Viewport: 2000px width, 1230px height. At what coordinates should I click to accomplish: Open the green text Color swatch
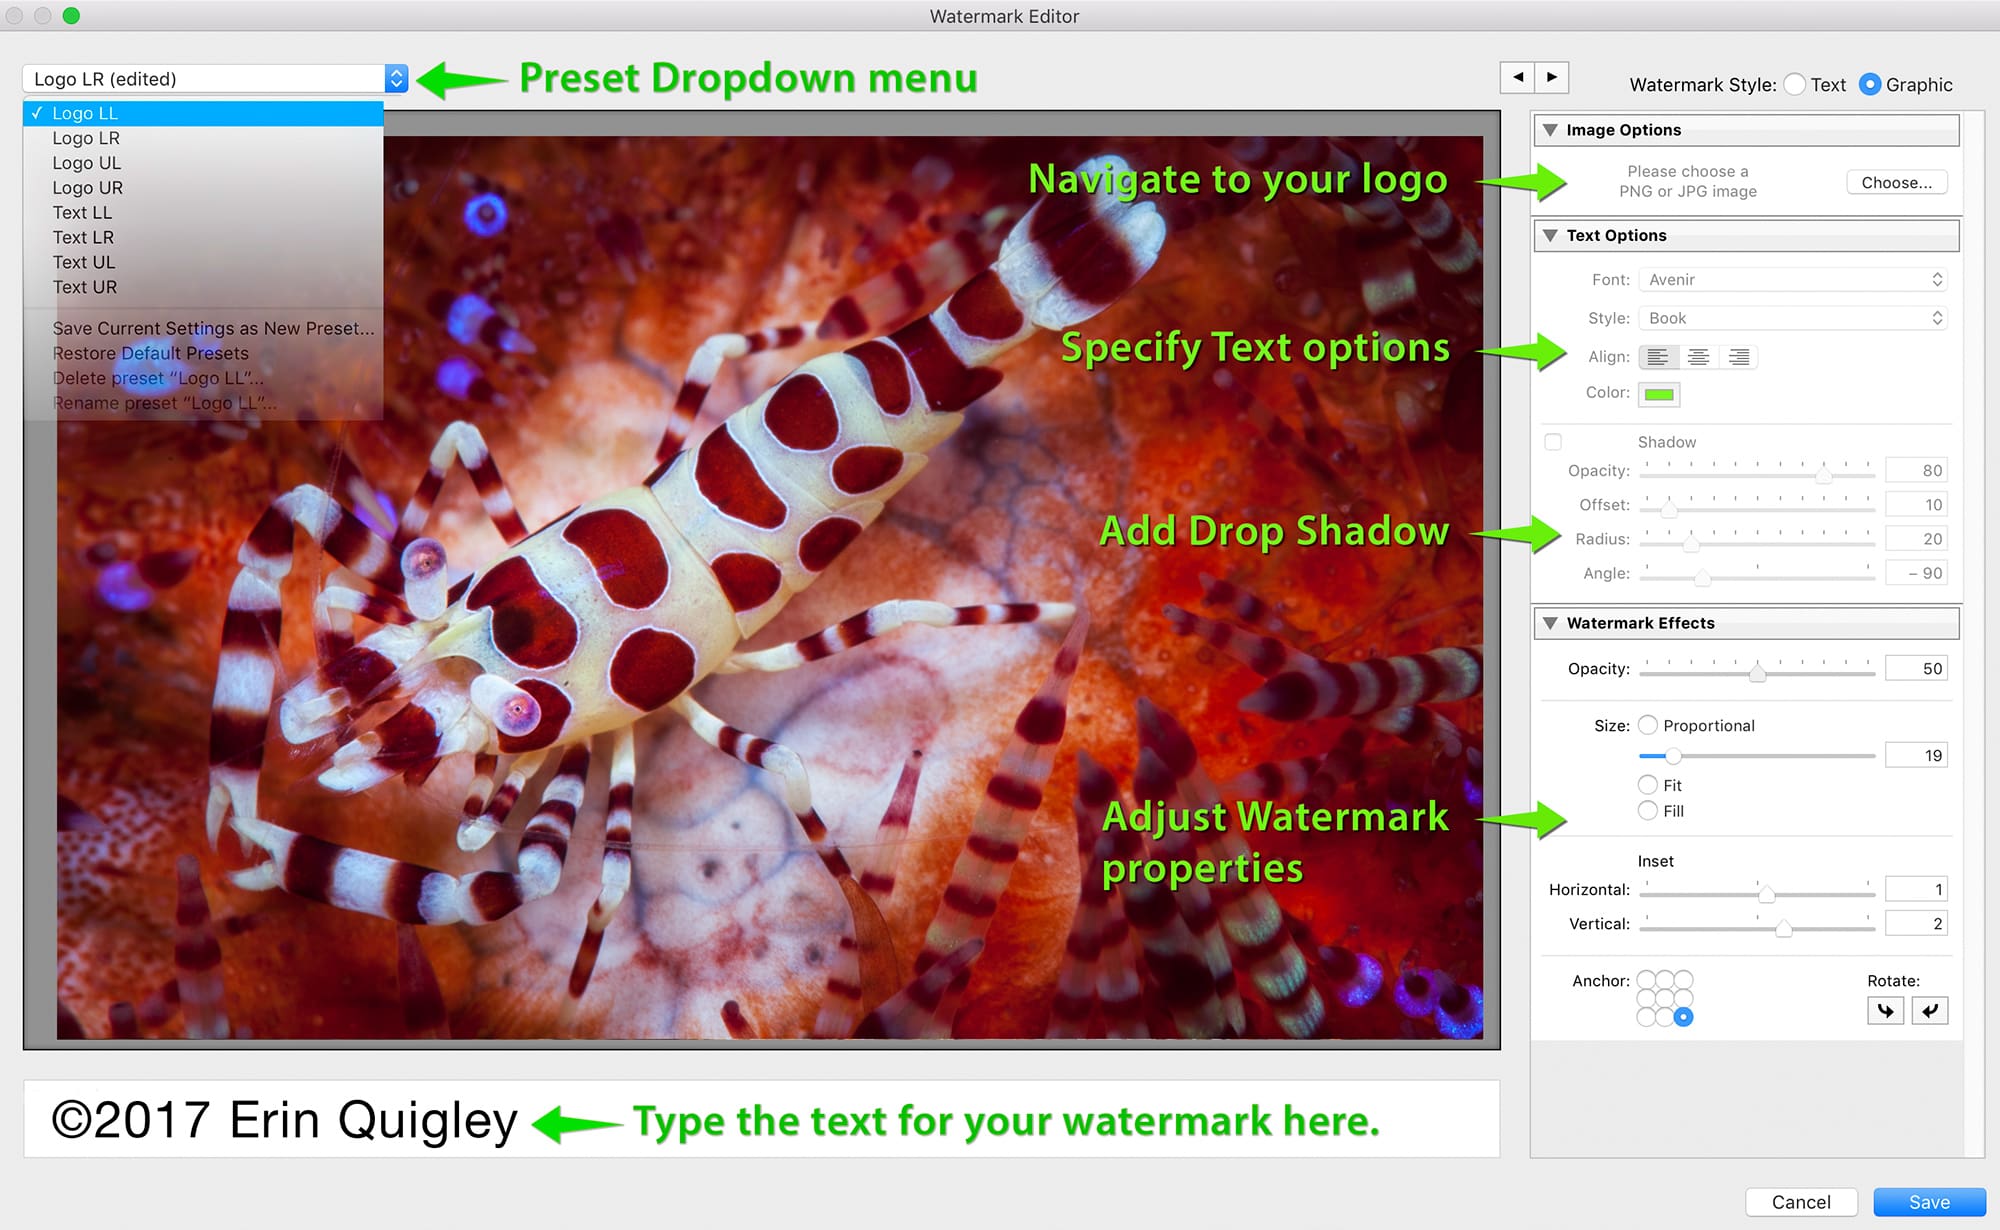1659,394
